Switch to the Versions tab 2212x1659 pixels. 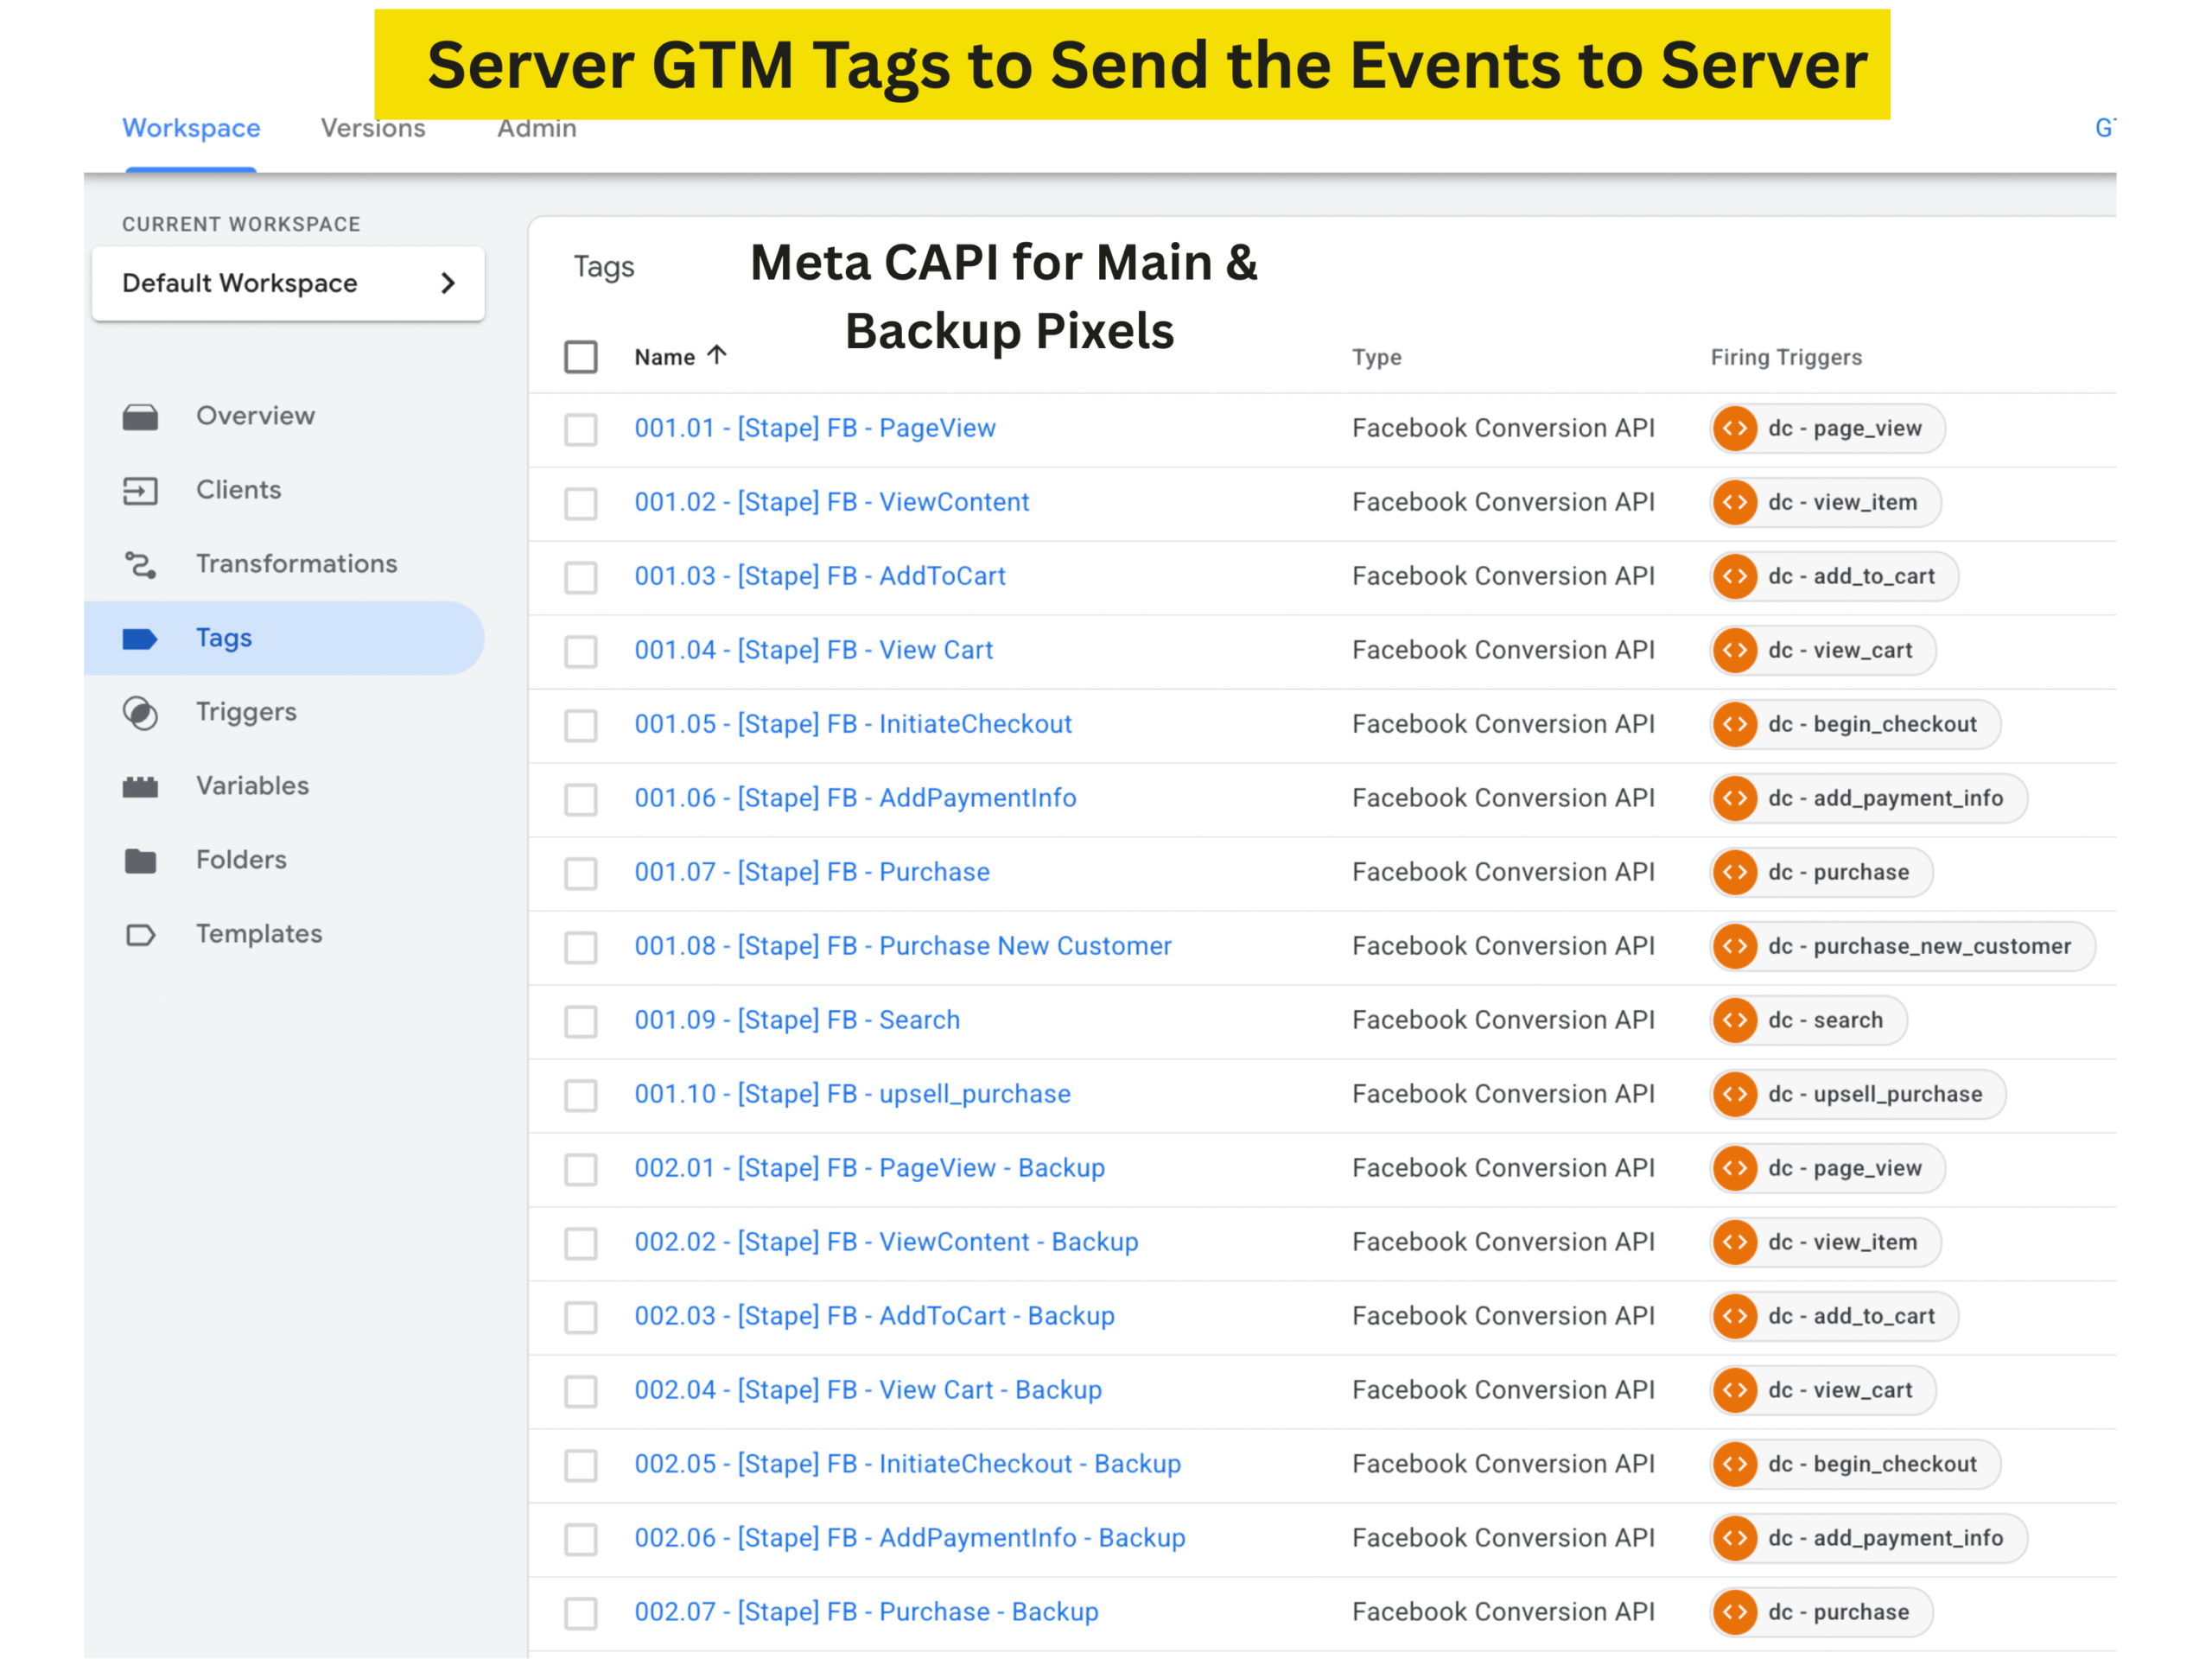point(373,129)
